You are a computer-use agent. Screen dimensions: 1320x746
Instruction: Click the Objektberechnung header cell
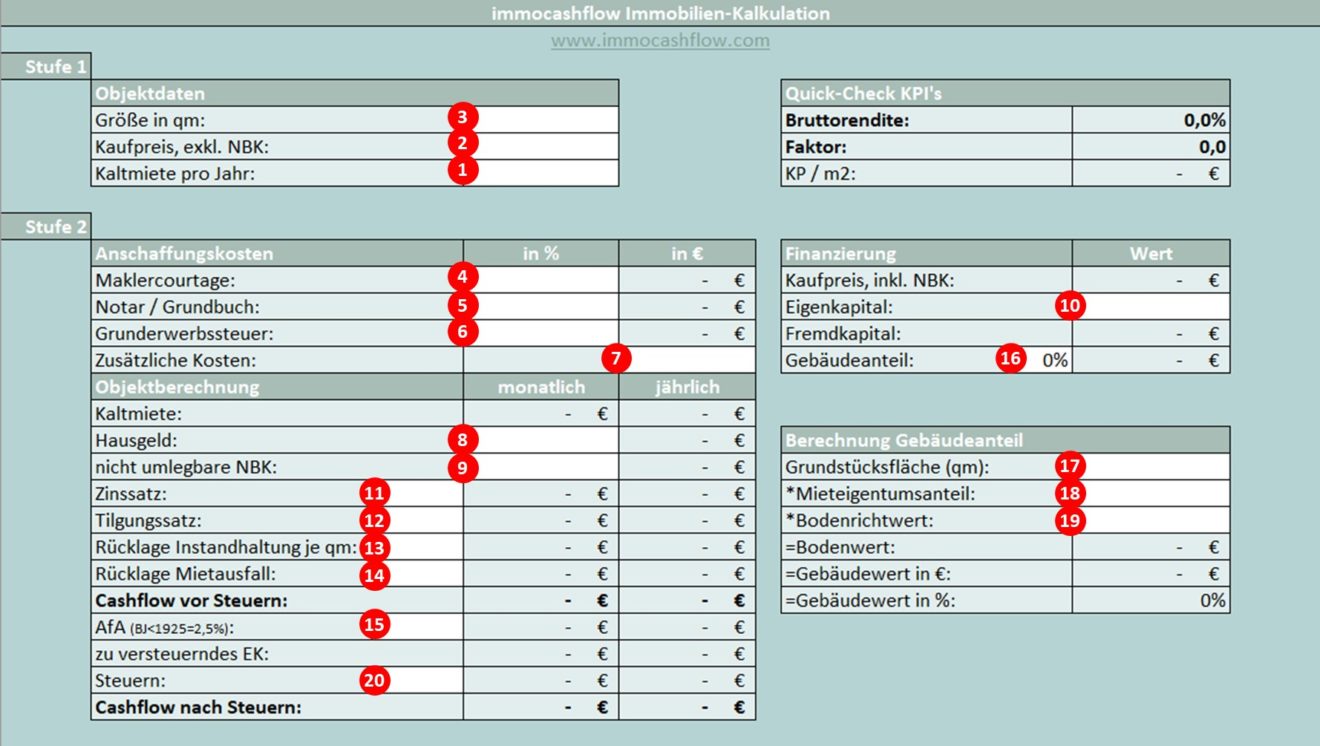277,387
